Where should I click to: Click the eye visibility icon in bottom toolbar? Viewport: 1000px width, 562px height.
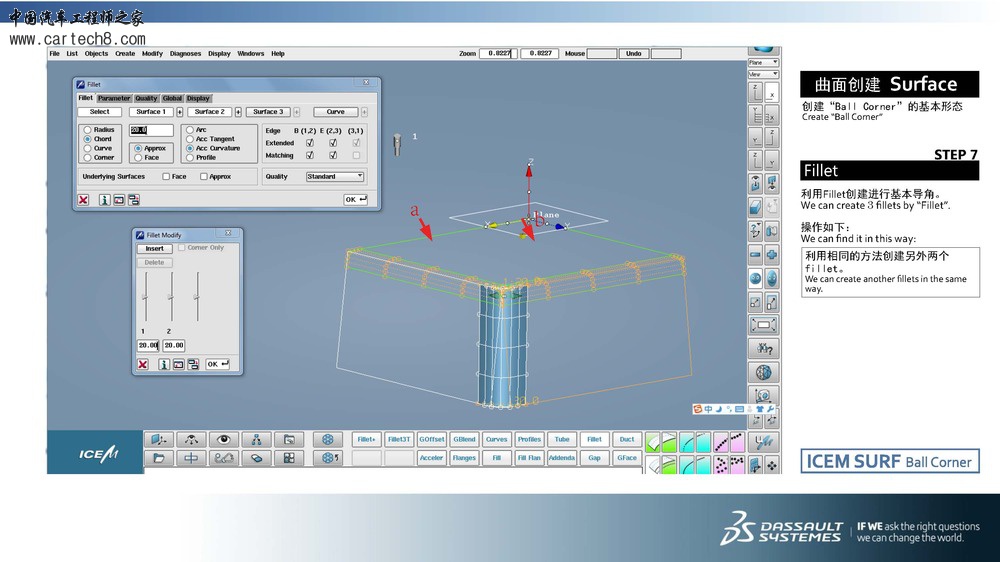pos(223,439)
